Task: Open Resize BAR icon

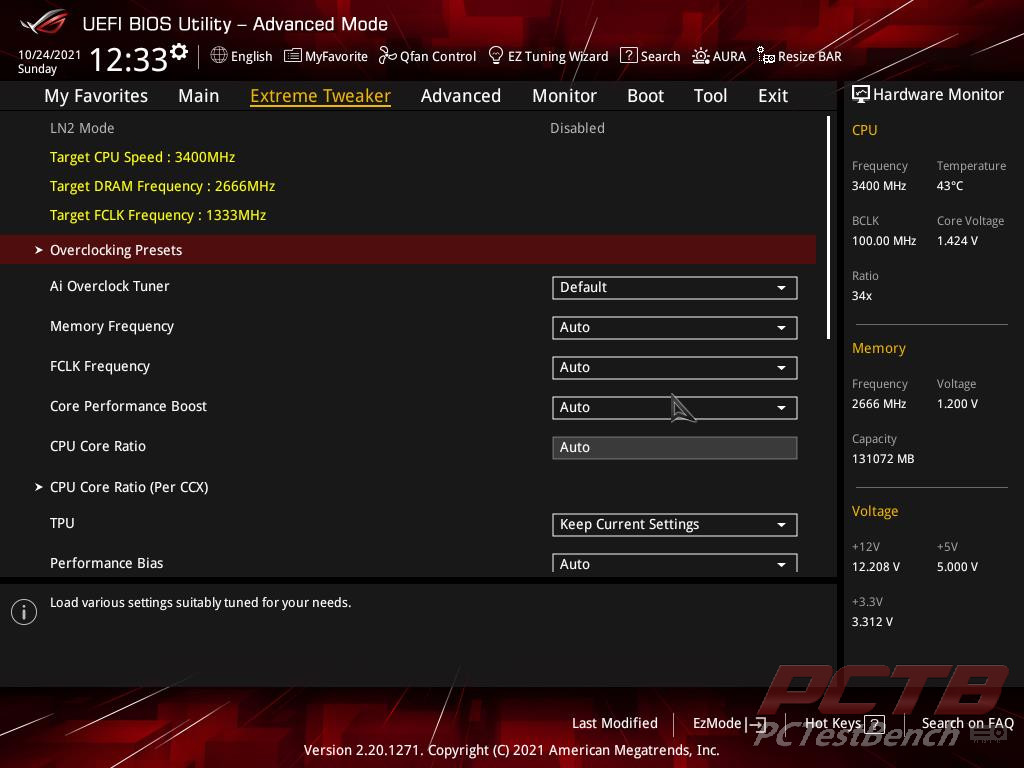Action: coord(765,56)
